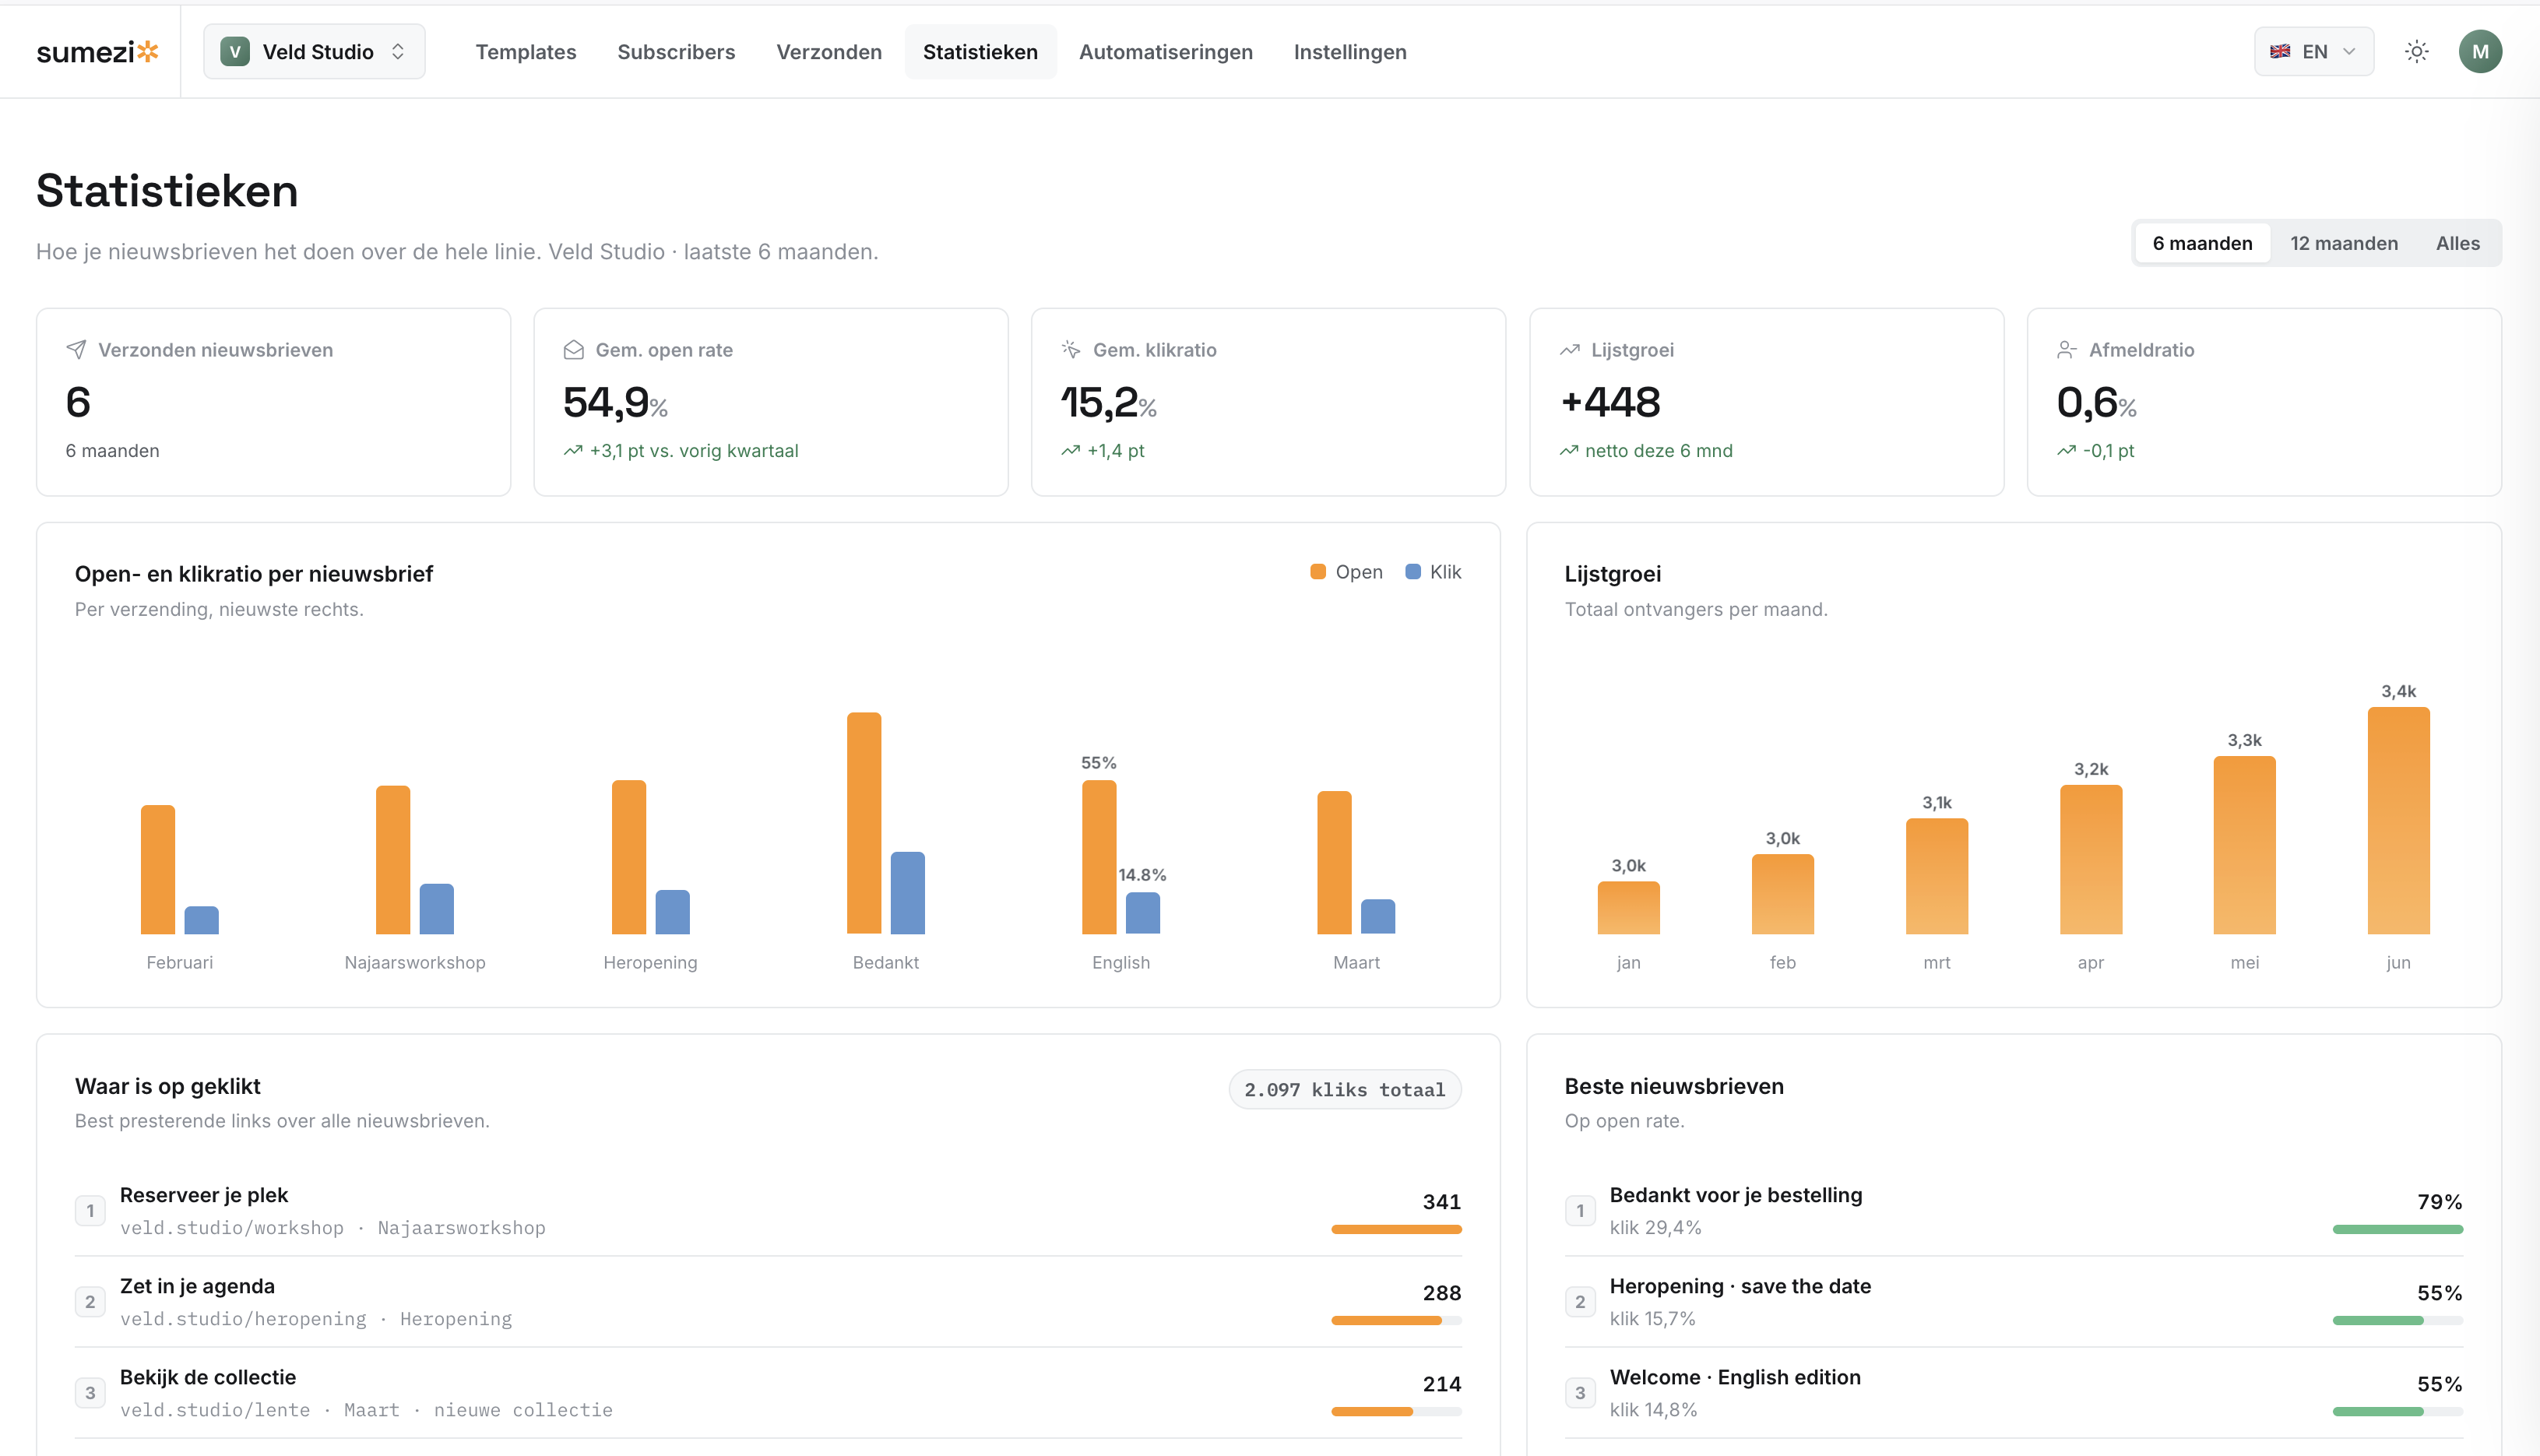The height and width of the screenshot is (1456, 2540).
Task: Open the Subscribers tab
Action: 676,52
